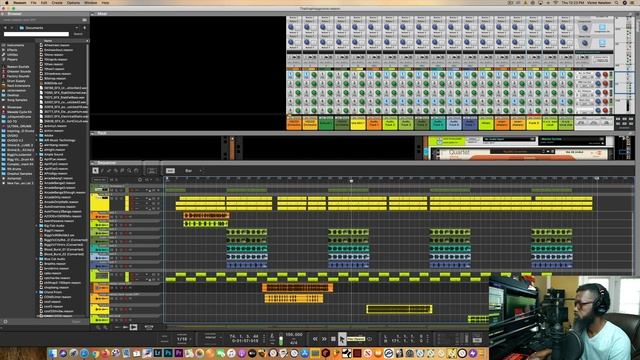Select Instruments in Browser sidebar
The width and height of the screenshot is (640, 360).
tap(16, 45)
